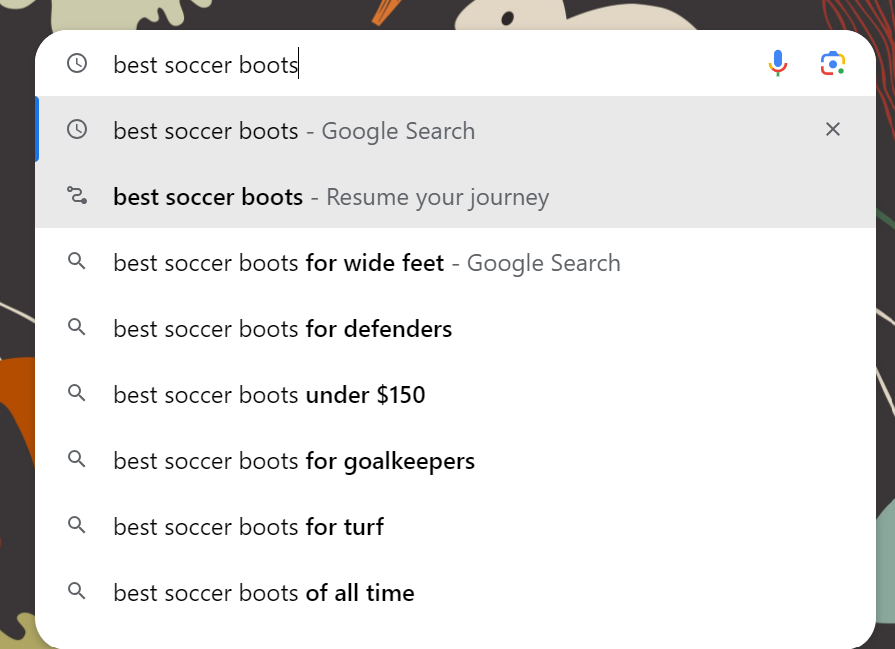Click magnifier icon beside 'of all time'
The image size is (895, 649).
[77, 592]
